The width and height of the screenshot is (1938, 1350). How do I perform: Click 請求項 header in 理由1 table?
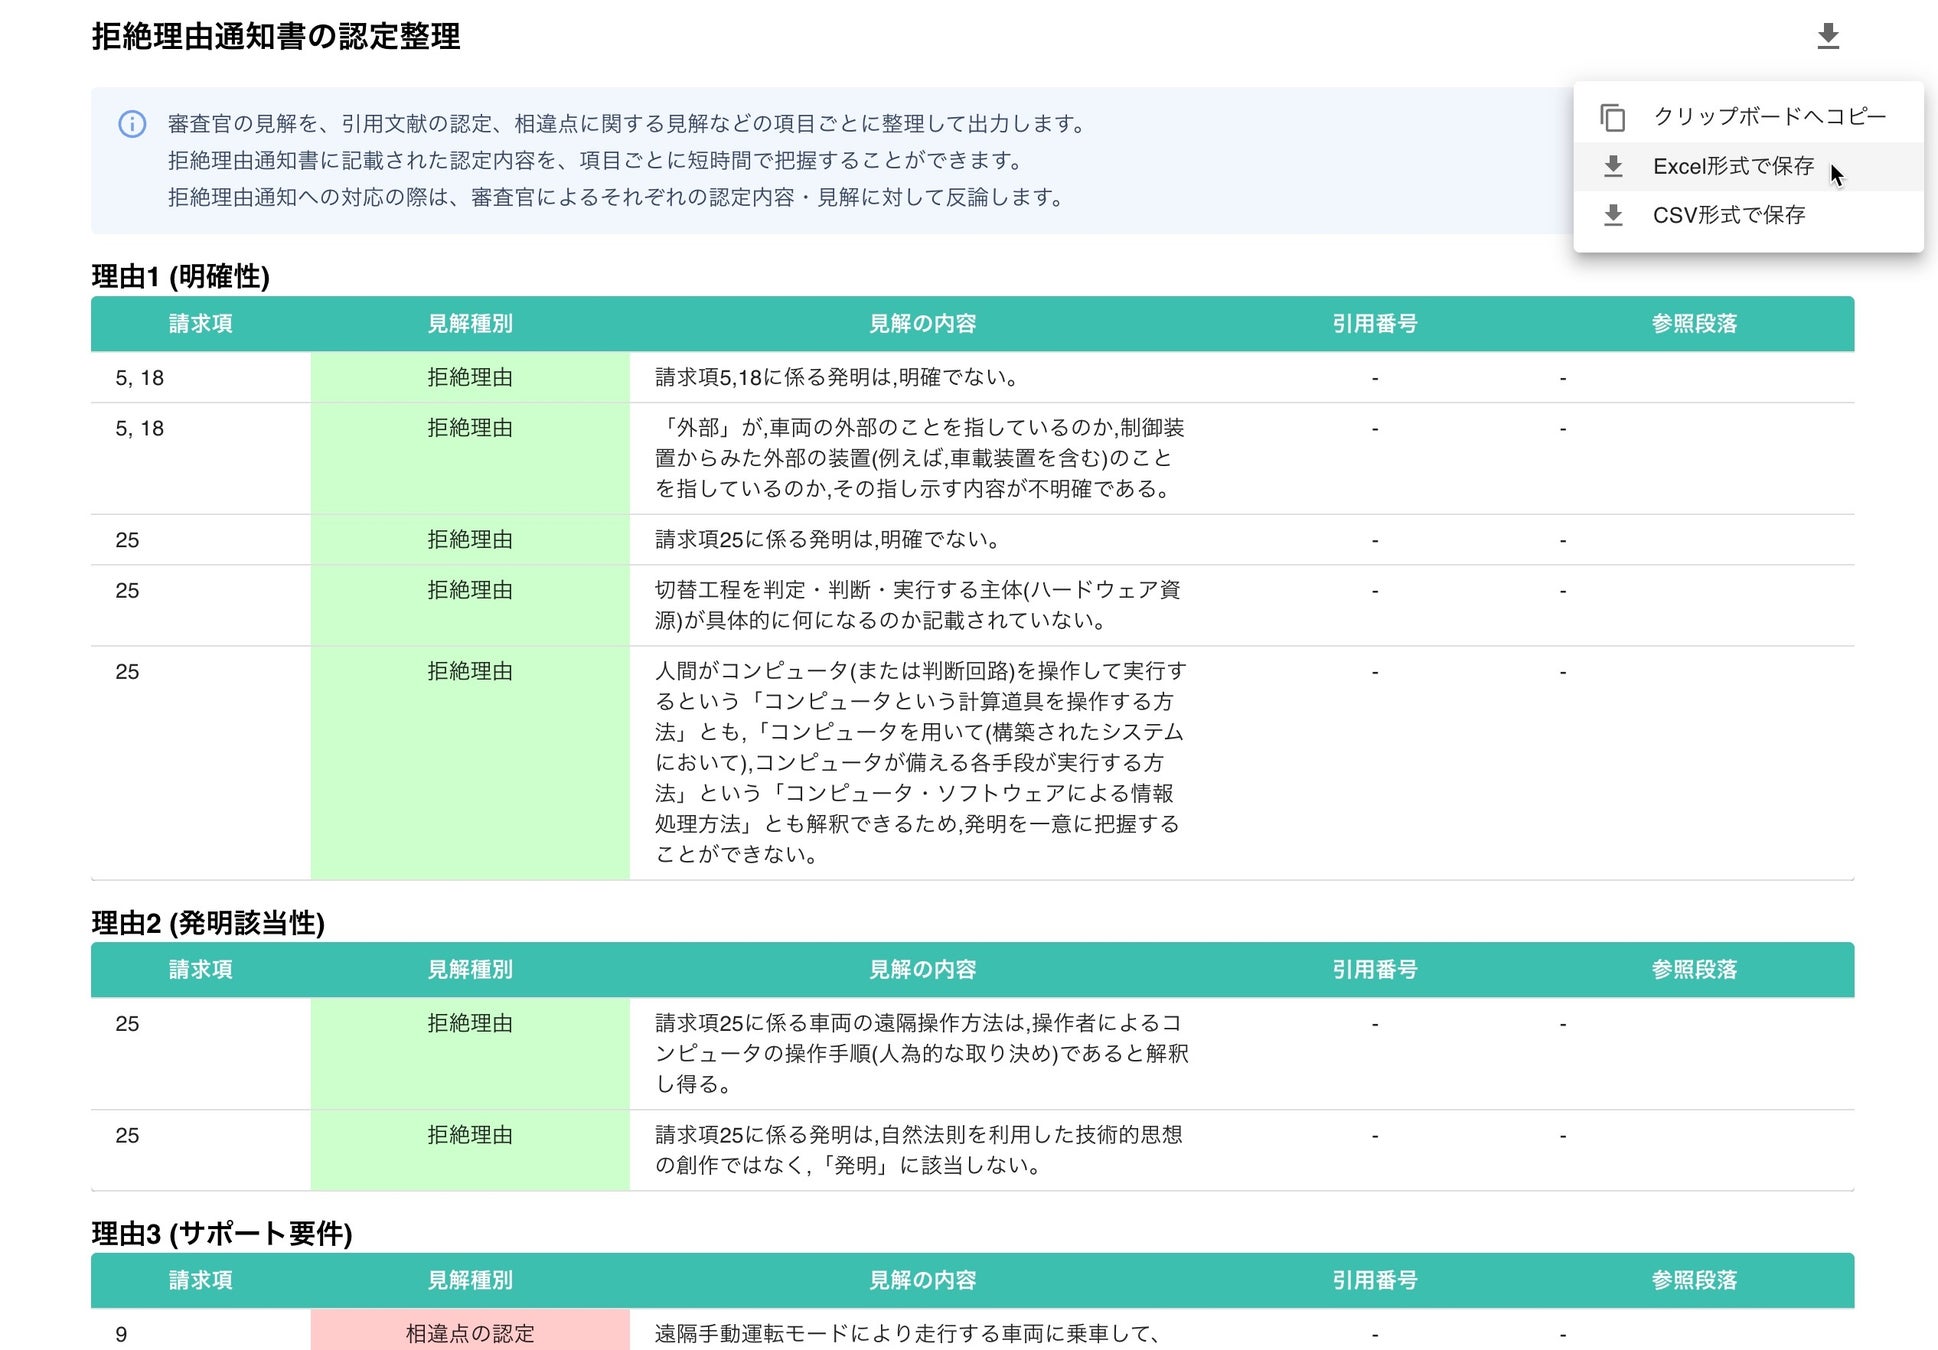pos(200,323)
